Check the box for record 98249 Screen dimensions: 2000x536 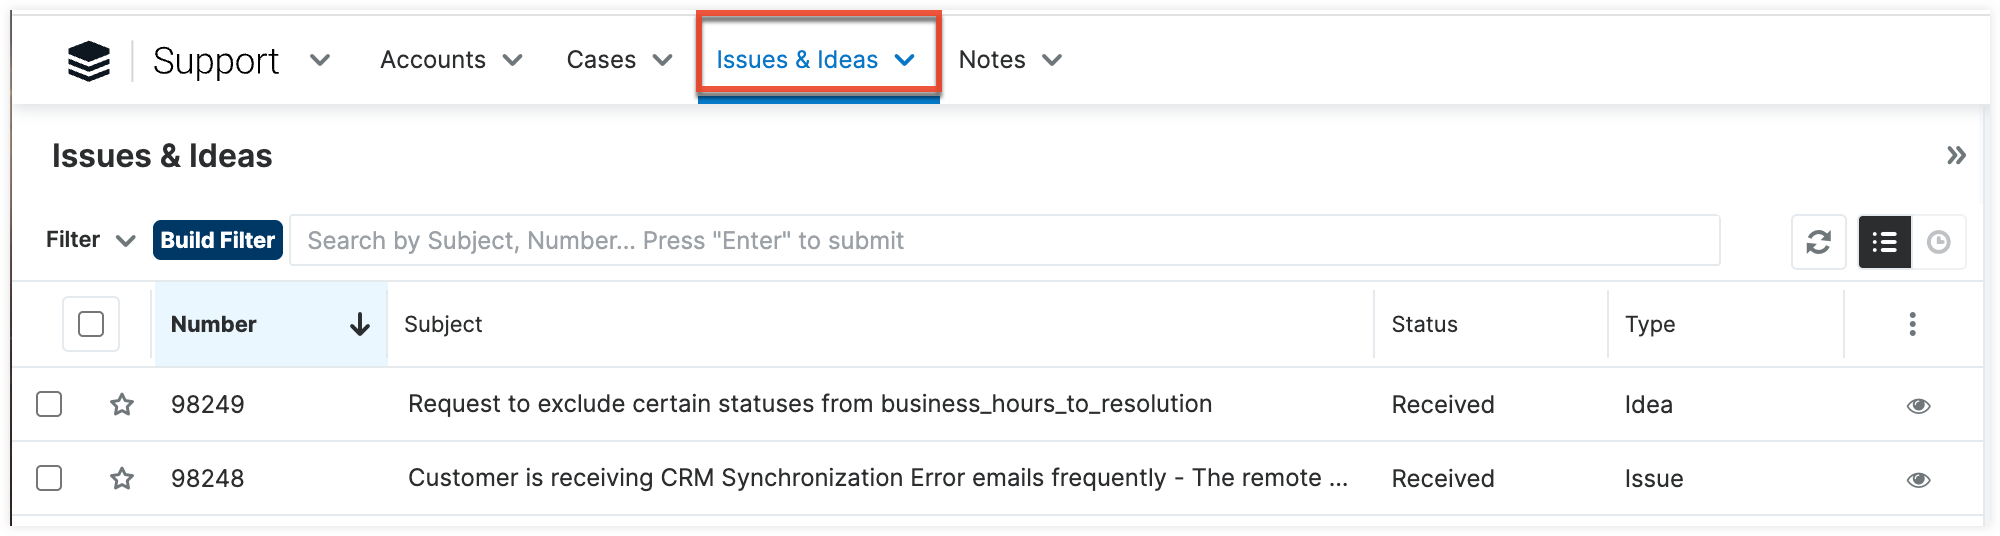49,404
